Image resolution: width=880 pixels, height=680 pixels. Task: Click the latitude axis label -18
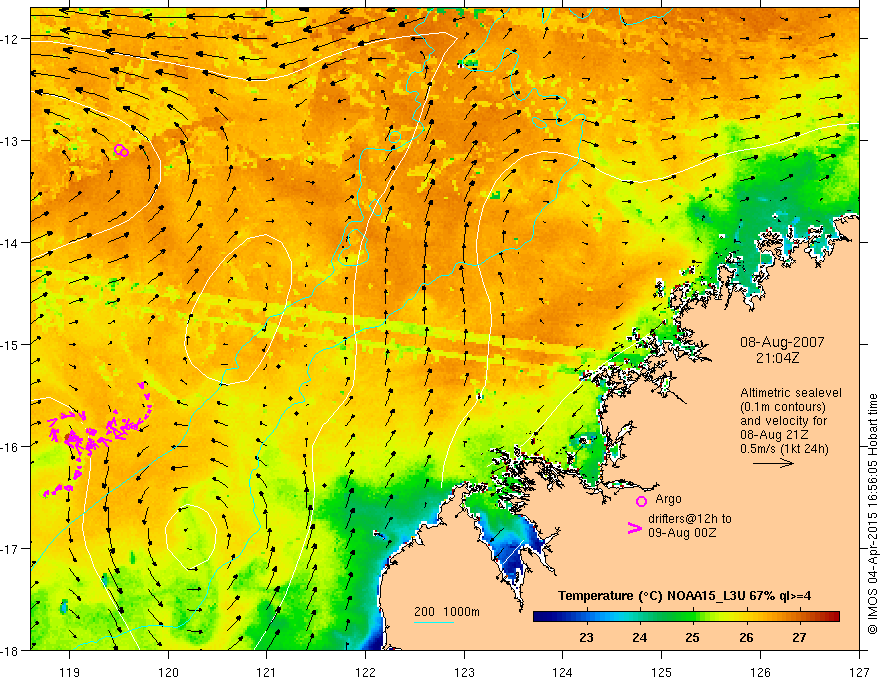pyautogui.click(x=11, y=651)
